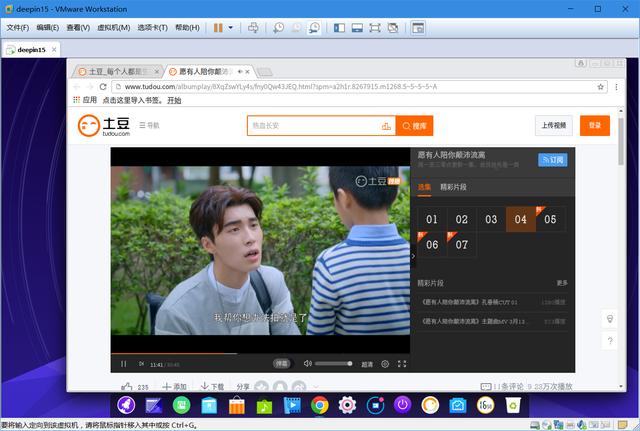Click the orange 登录 login button

tap(595, 125)
